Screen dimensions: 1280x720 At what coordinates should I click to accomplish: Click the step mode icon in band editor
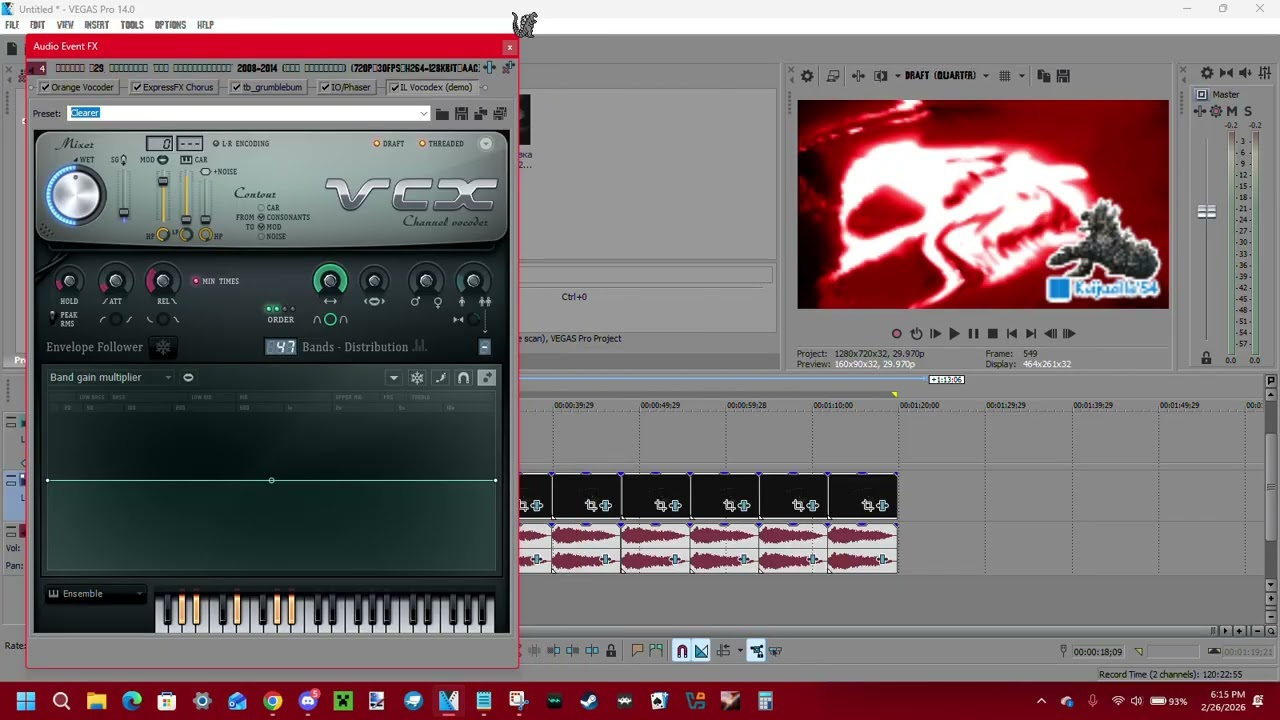486,378
